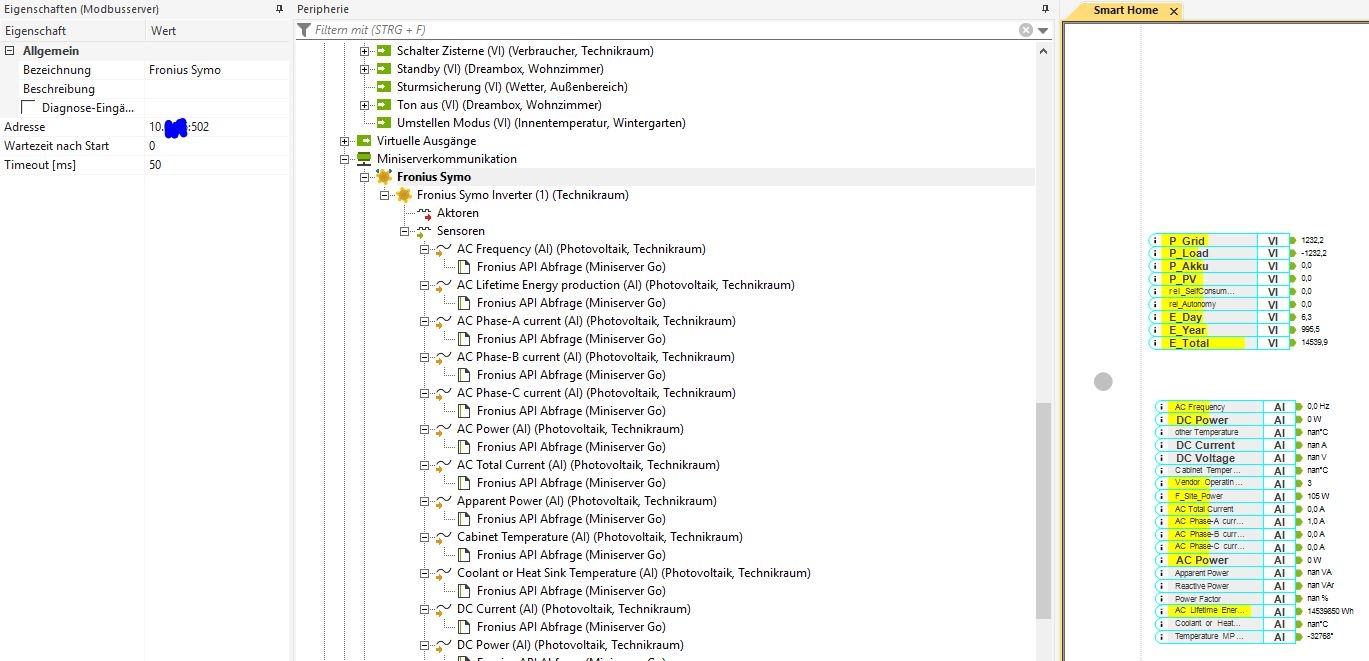The height and width of the screenshot is (661, 1369).
Task: Switch to the Smart Home tab
Action: pyautogui.click(x=1125, y=11)
